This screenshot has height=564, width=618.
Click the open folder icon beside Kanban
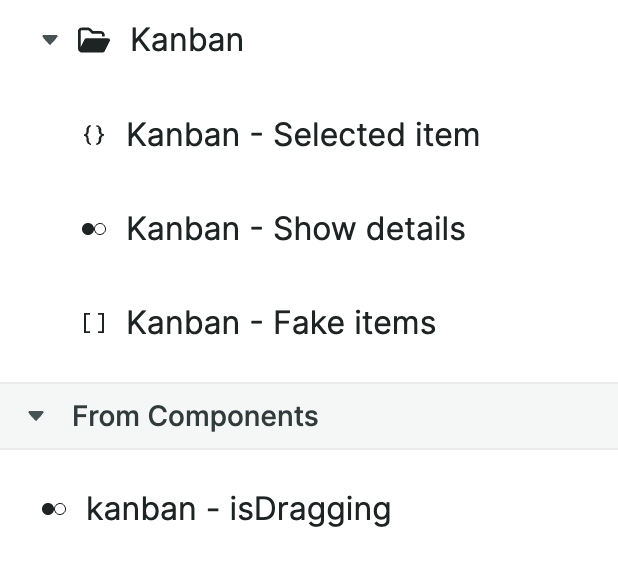93,41
